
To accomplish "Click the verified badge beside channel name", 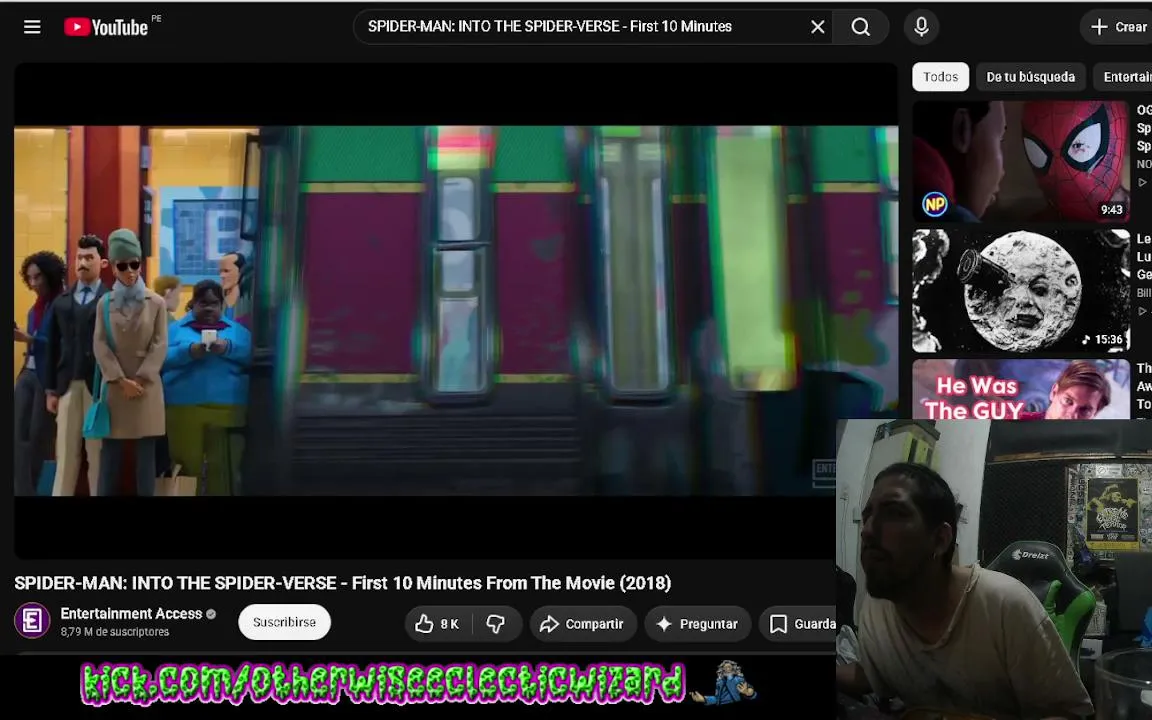I will (x=212, y=614).
